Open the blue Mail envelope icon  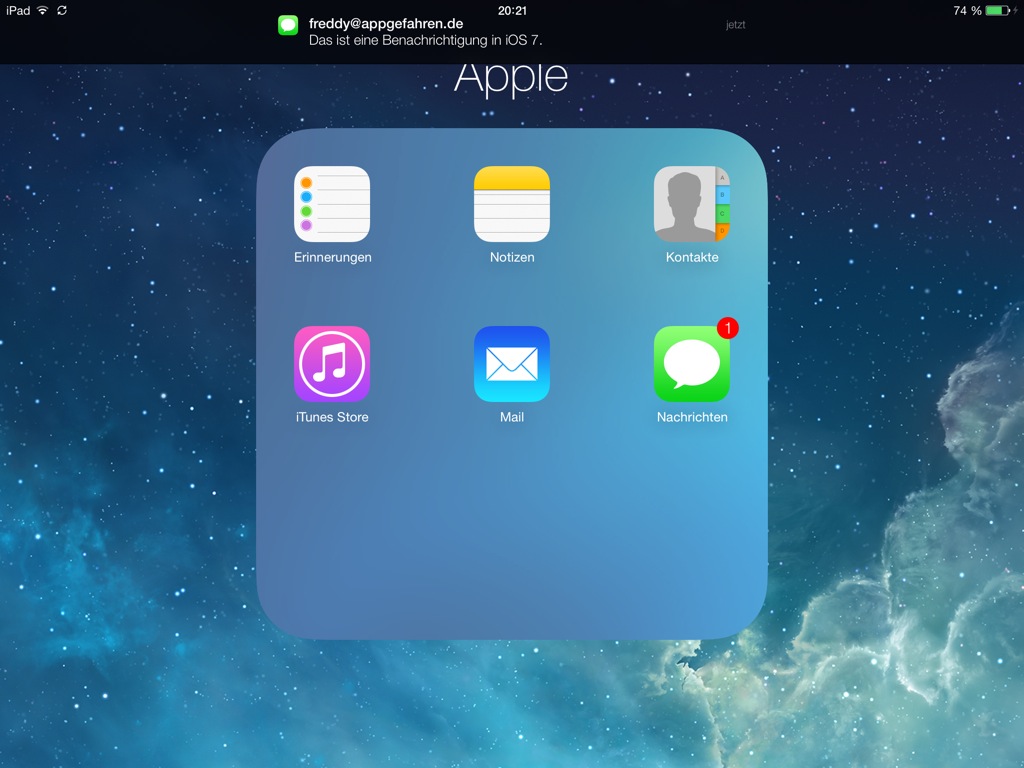click(512, 364)
